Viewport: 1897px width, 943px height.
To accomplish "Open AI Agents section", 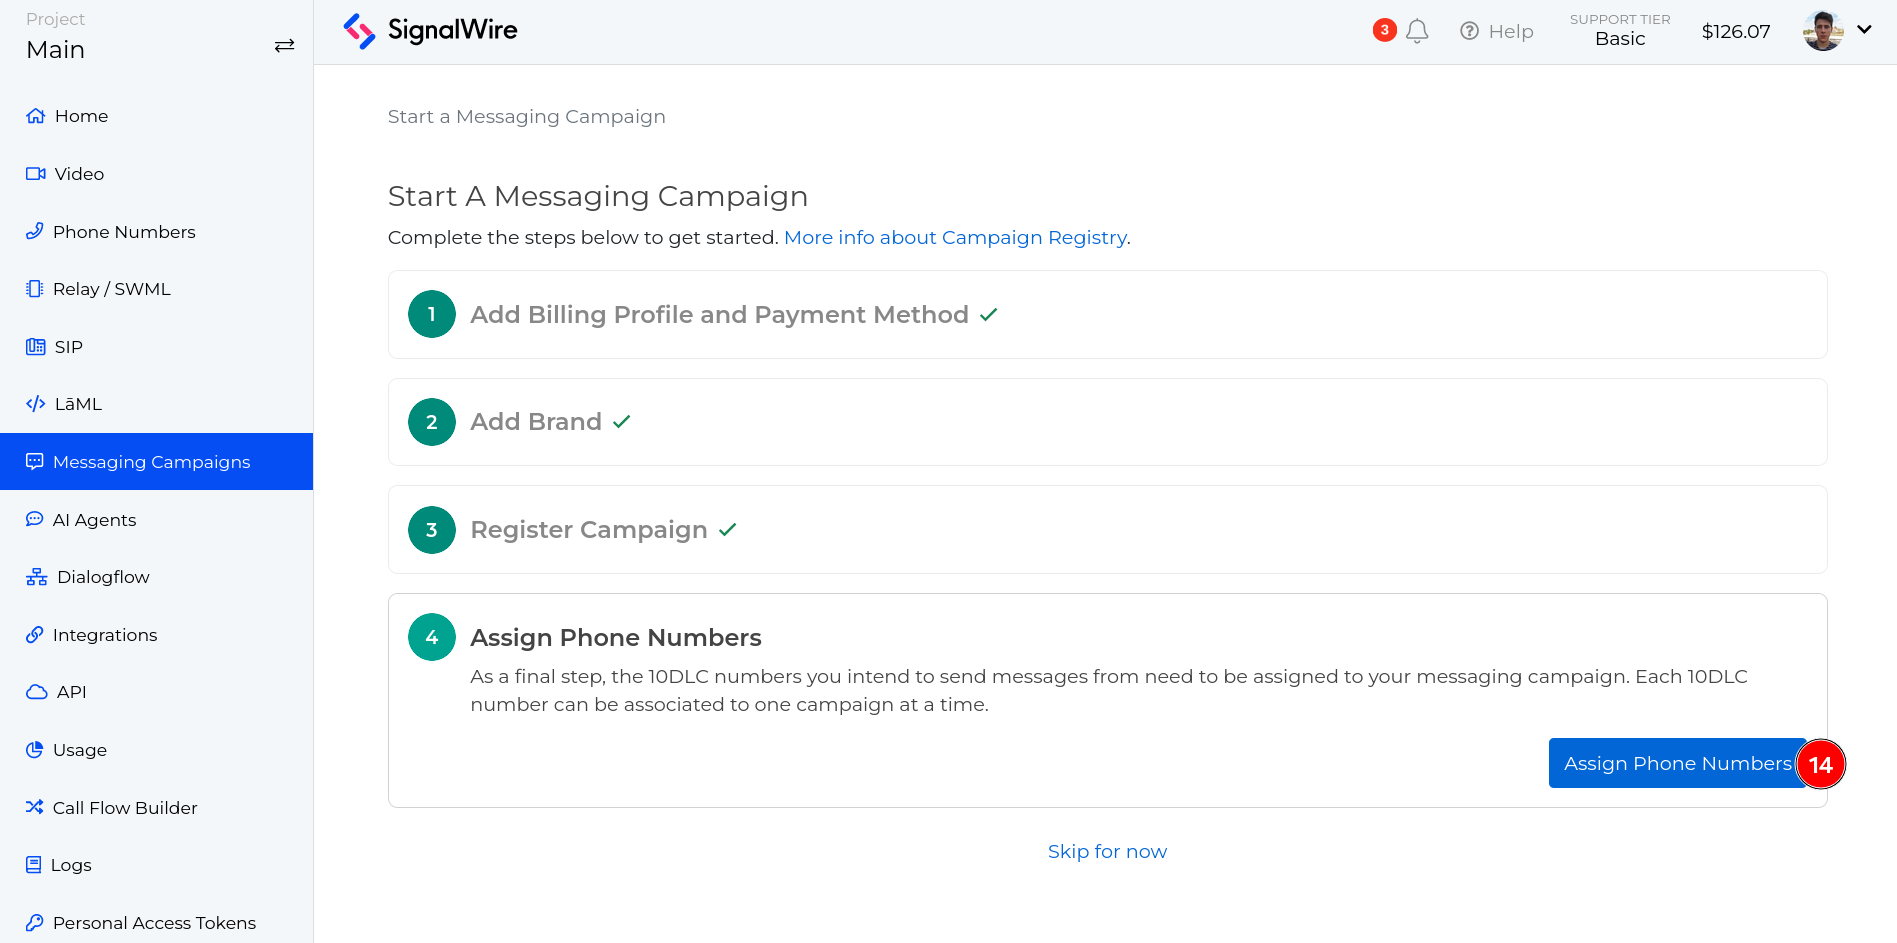I will click(x=95, y=519).
